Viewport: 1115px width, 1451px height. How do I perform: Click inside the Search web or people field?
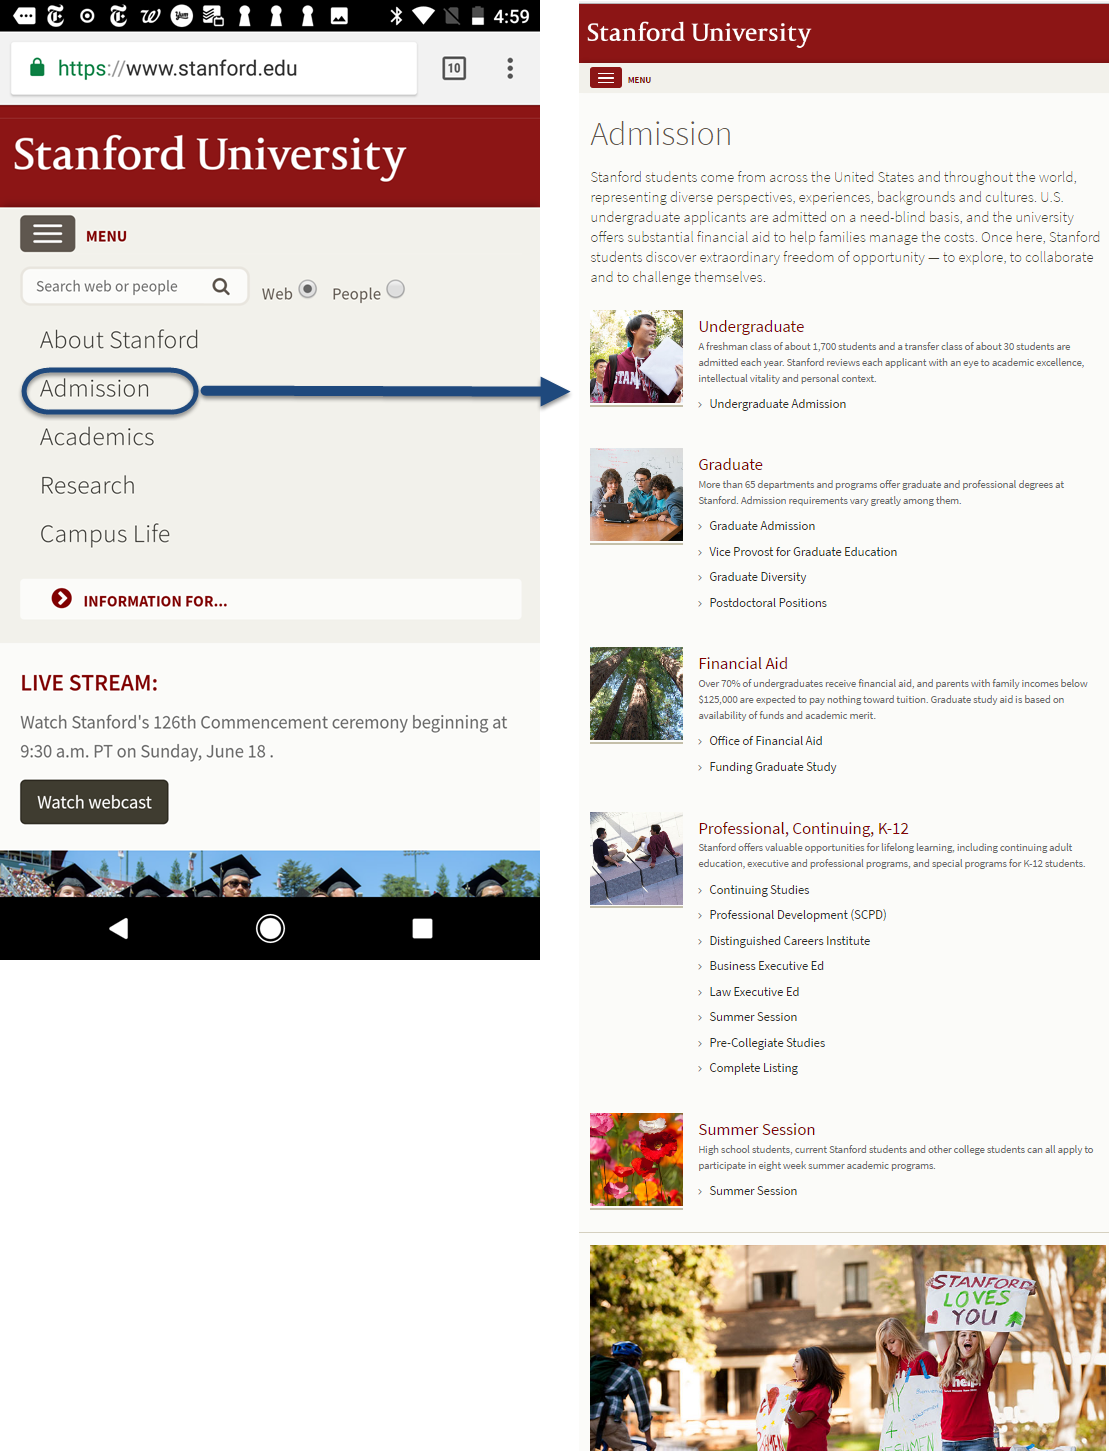coord(120,286)
